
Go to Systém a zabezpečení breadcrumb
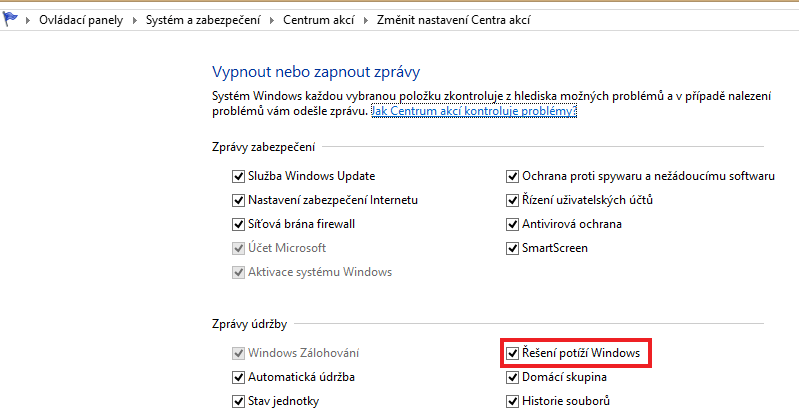tap(201, 20)
